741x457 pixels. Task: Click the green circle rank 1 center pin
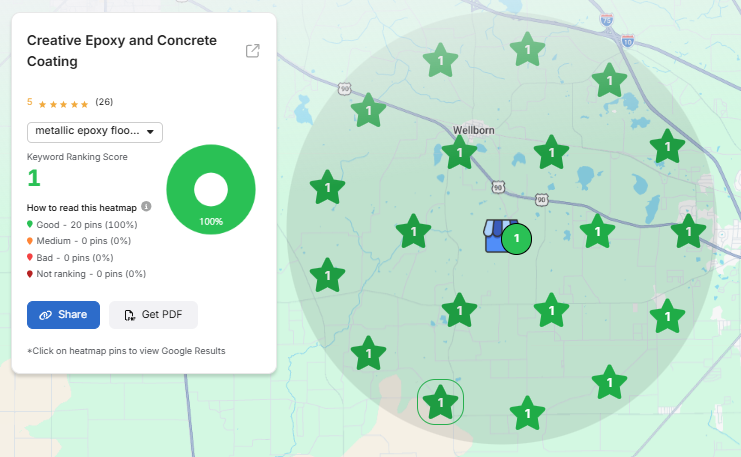(x=516, y=239)
